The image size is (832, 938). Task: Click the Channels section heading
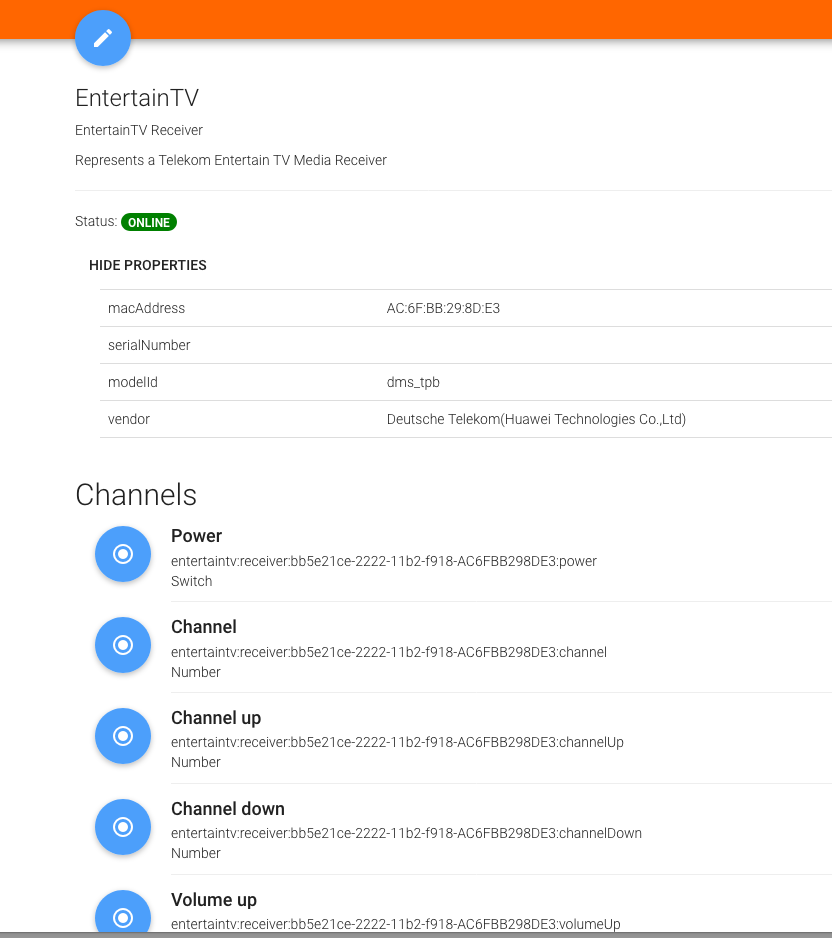(x=136, y=495)
